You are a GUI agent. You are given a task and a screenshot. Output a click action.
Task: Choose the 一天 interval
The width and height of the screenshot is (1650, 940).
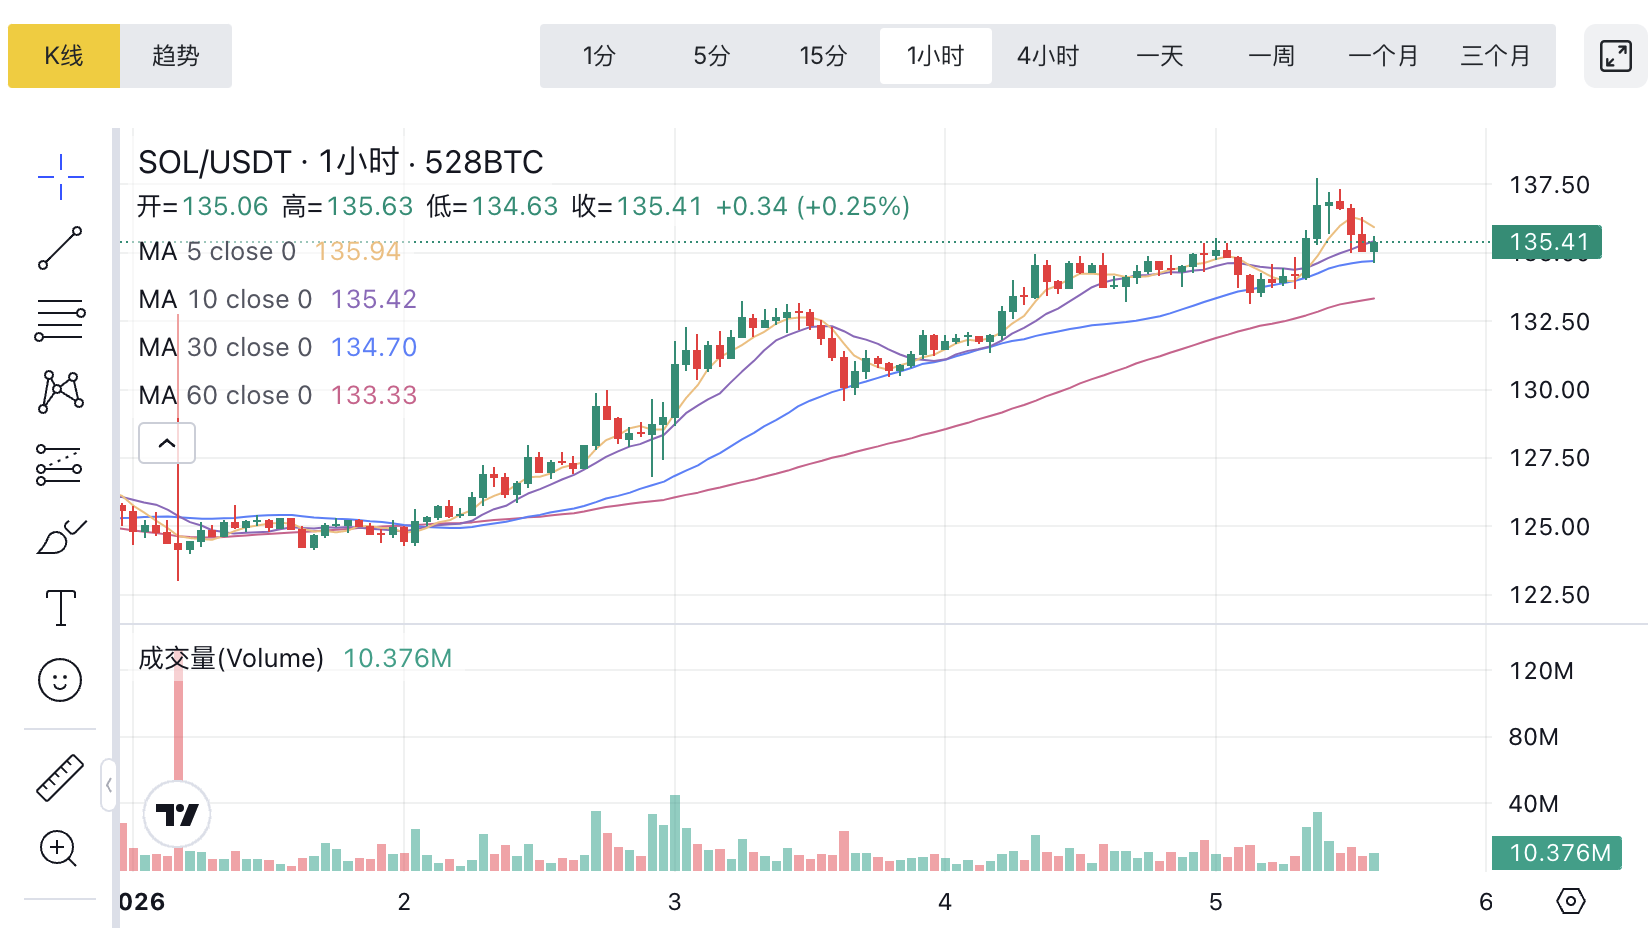click(x=1160, y=56)
